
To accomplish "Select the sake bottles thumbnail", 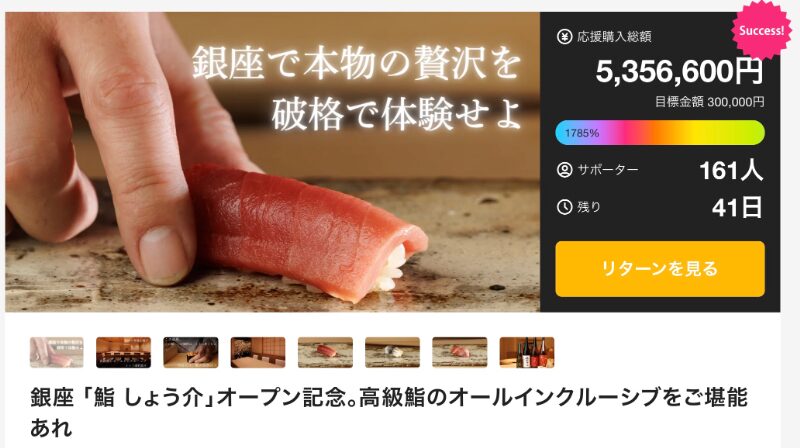I will point(527,352).
